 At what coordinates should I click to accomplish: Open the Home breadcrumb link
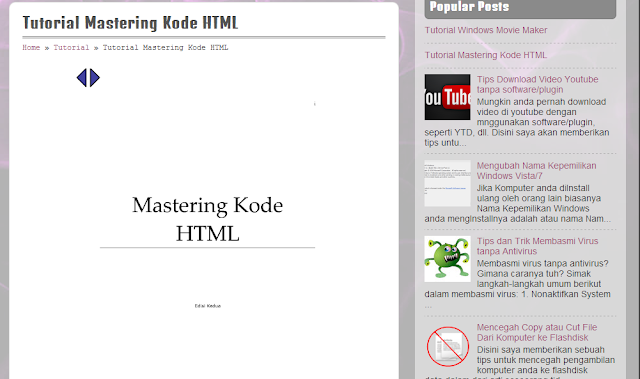tap(31, 47)
